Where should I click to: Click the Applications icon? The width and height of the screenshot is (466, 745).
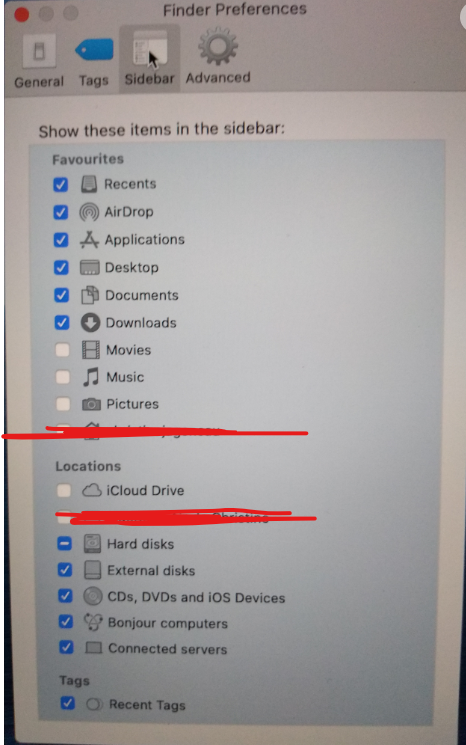[89, 239]
